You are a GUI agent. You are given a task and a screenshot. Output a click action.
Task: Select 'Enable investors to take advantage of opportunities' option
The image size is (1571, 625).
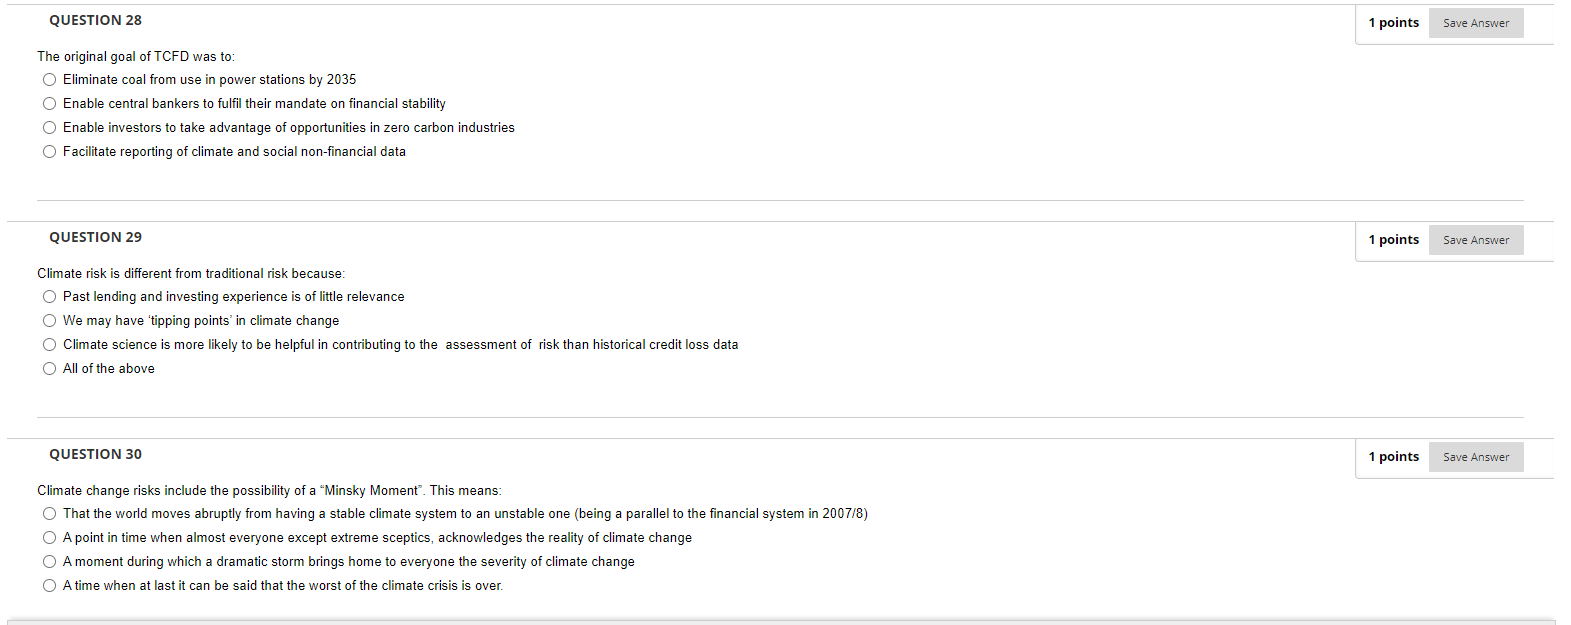click(x=49, y=128)
